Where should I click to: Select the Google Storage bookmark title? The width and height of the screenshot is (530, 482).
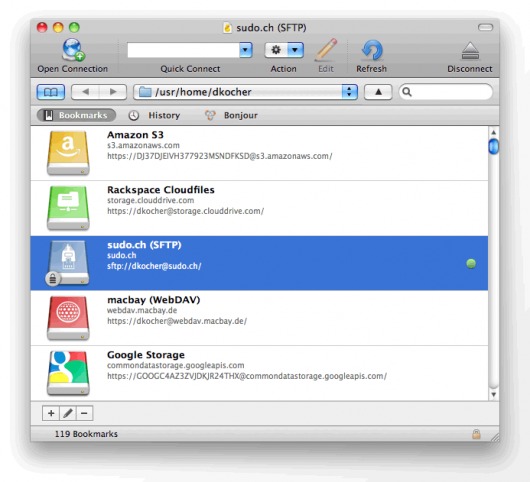(146, 355)
